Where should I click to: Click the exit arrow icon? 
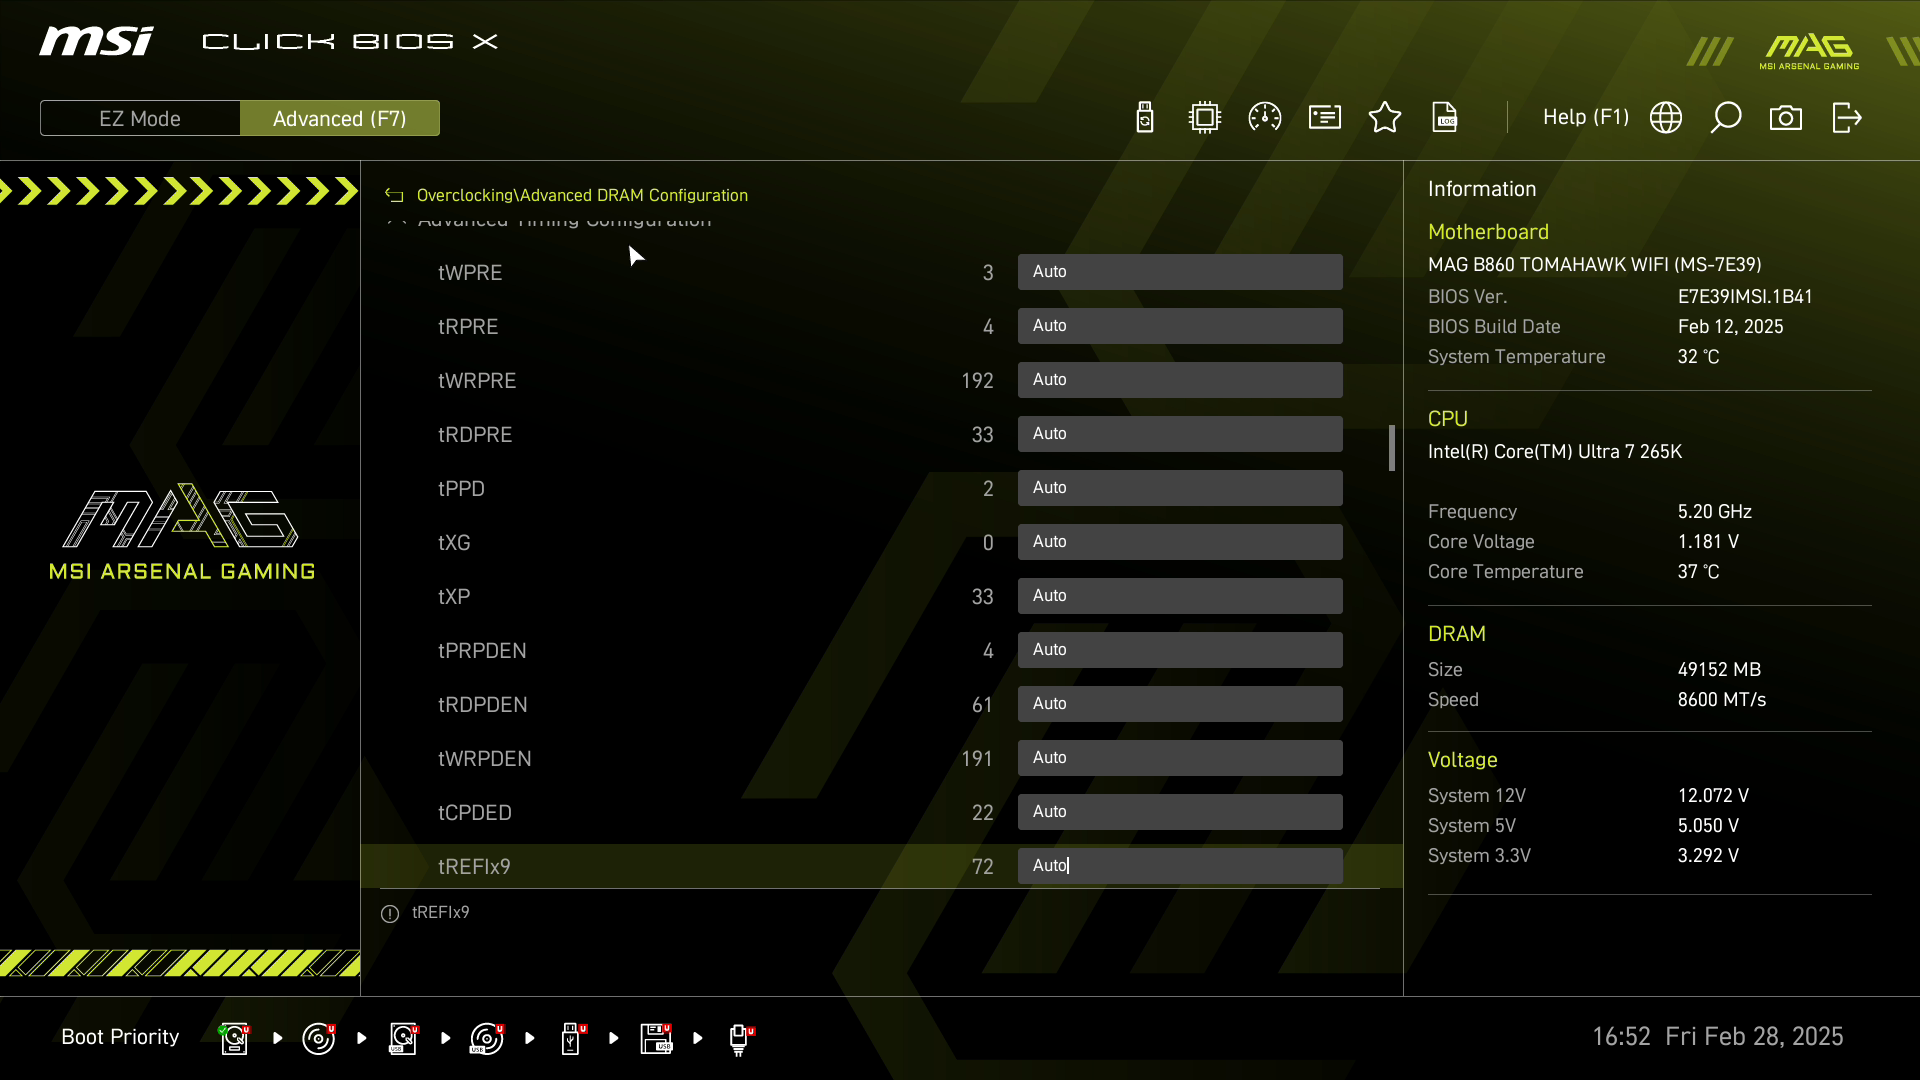[x=1847, y=118]
